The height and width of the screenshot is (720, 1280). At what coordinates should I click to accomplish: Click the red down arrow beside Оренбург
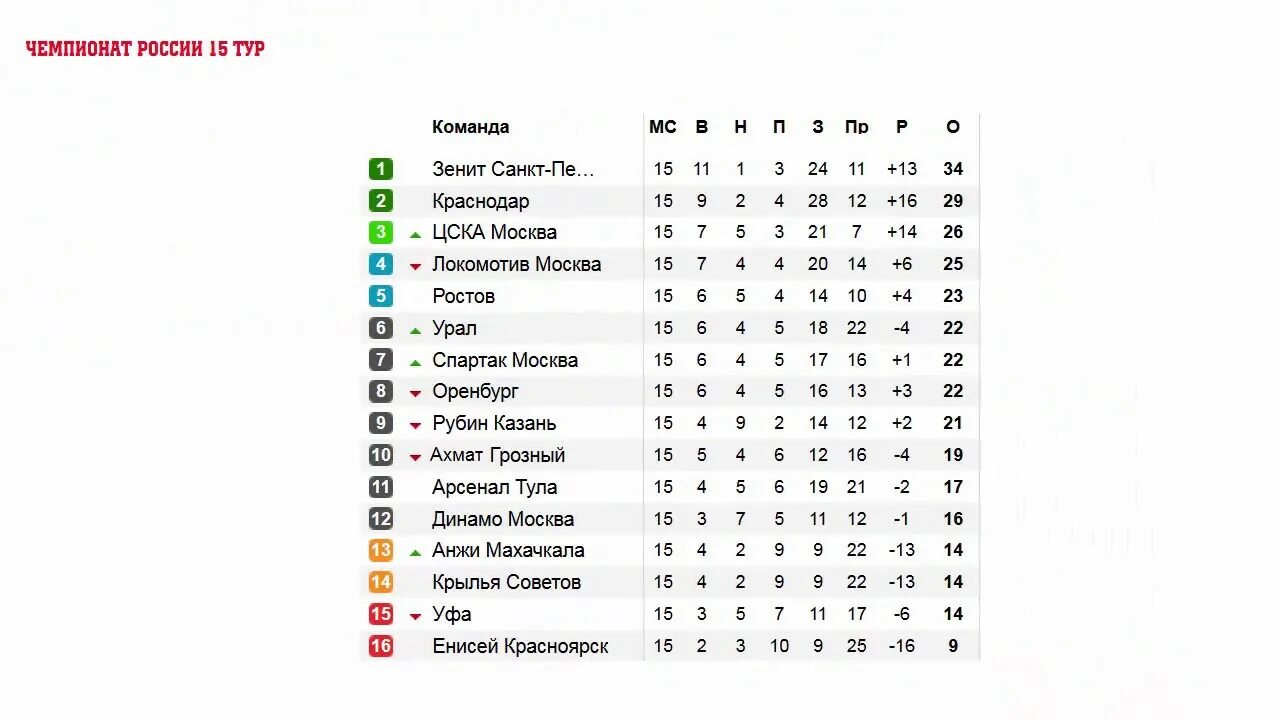point(415,394)
